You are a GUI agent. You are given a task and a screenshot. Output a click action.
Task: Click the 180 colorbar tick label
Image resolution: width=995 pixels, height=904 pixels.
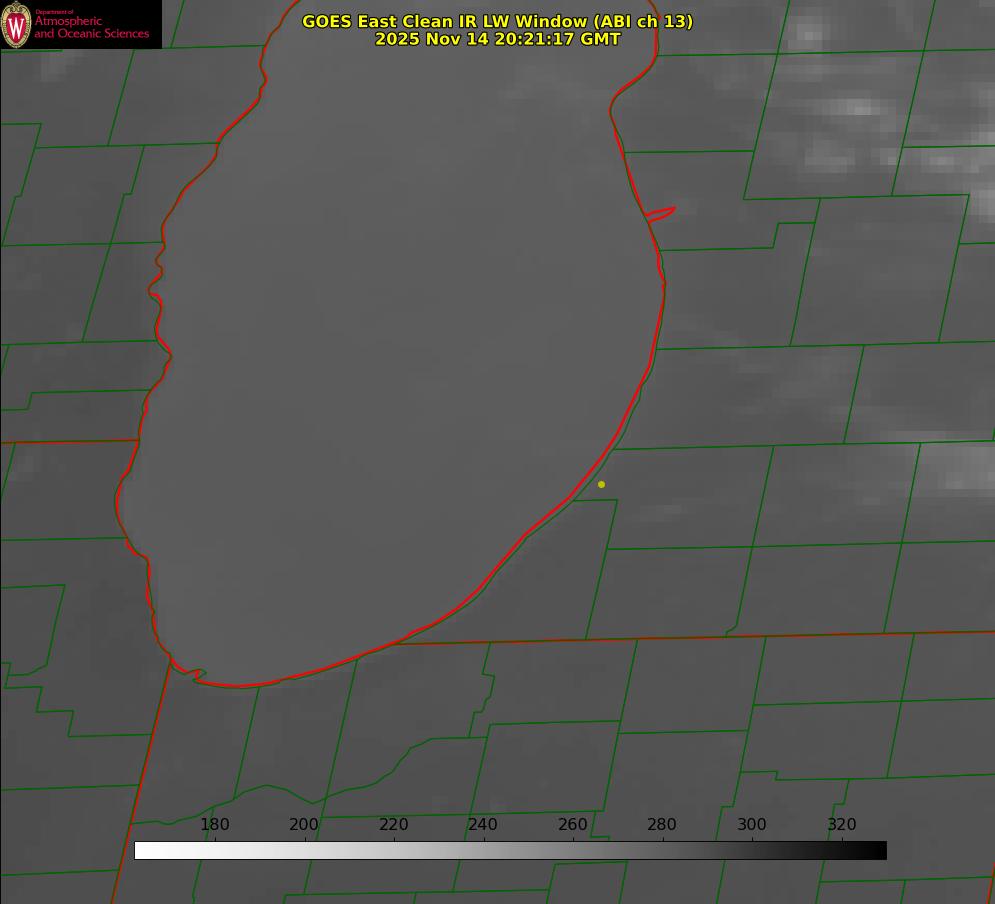215,824
